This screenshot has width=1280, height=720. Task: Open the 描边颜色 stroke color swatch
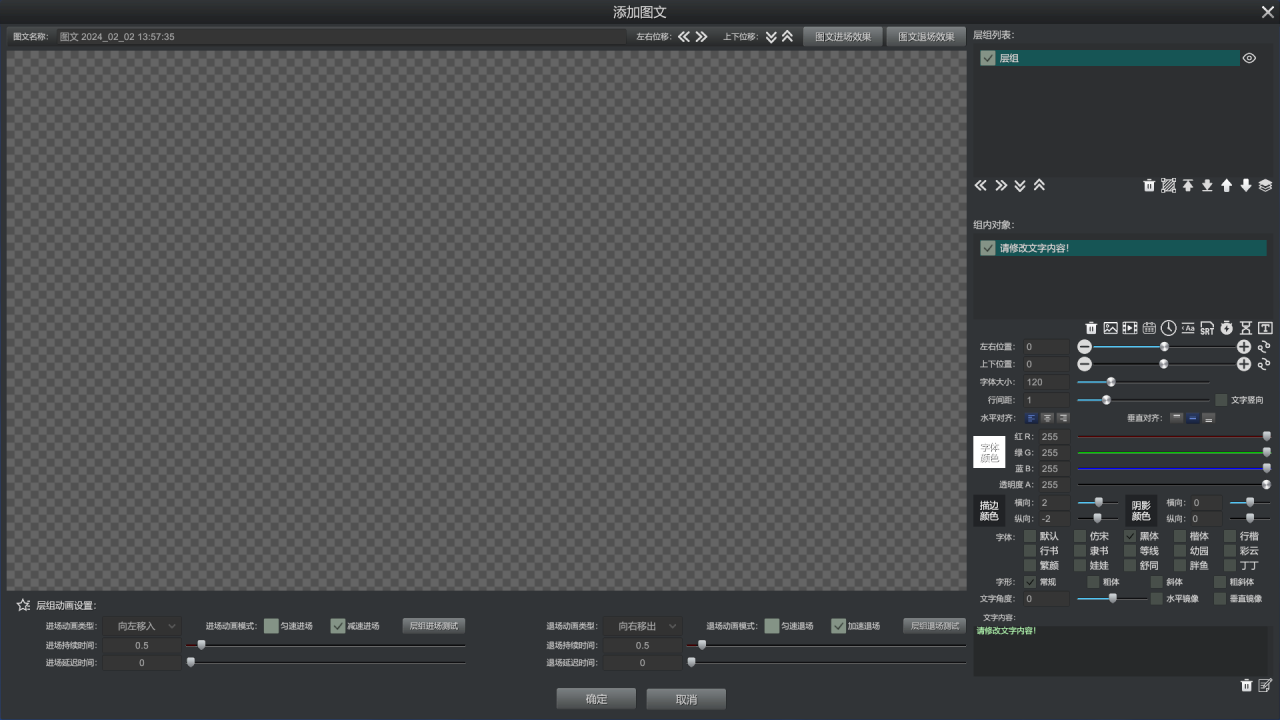point(990,510)
